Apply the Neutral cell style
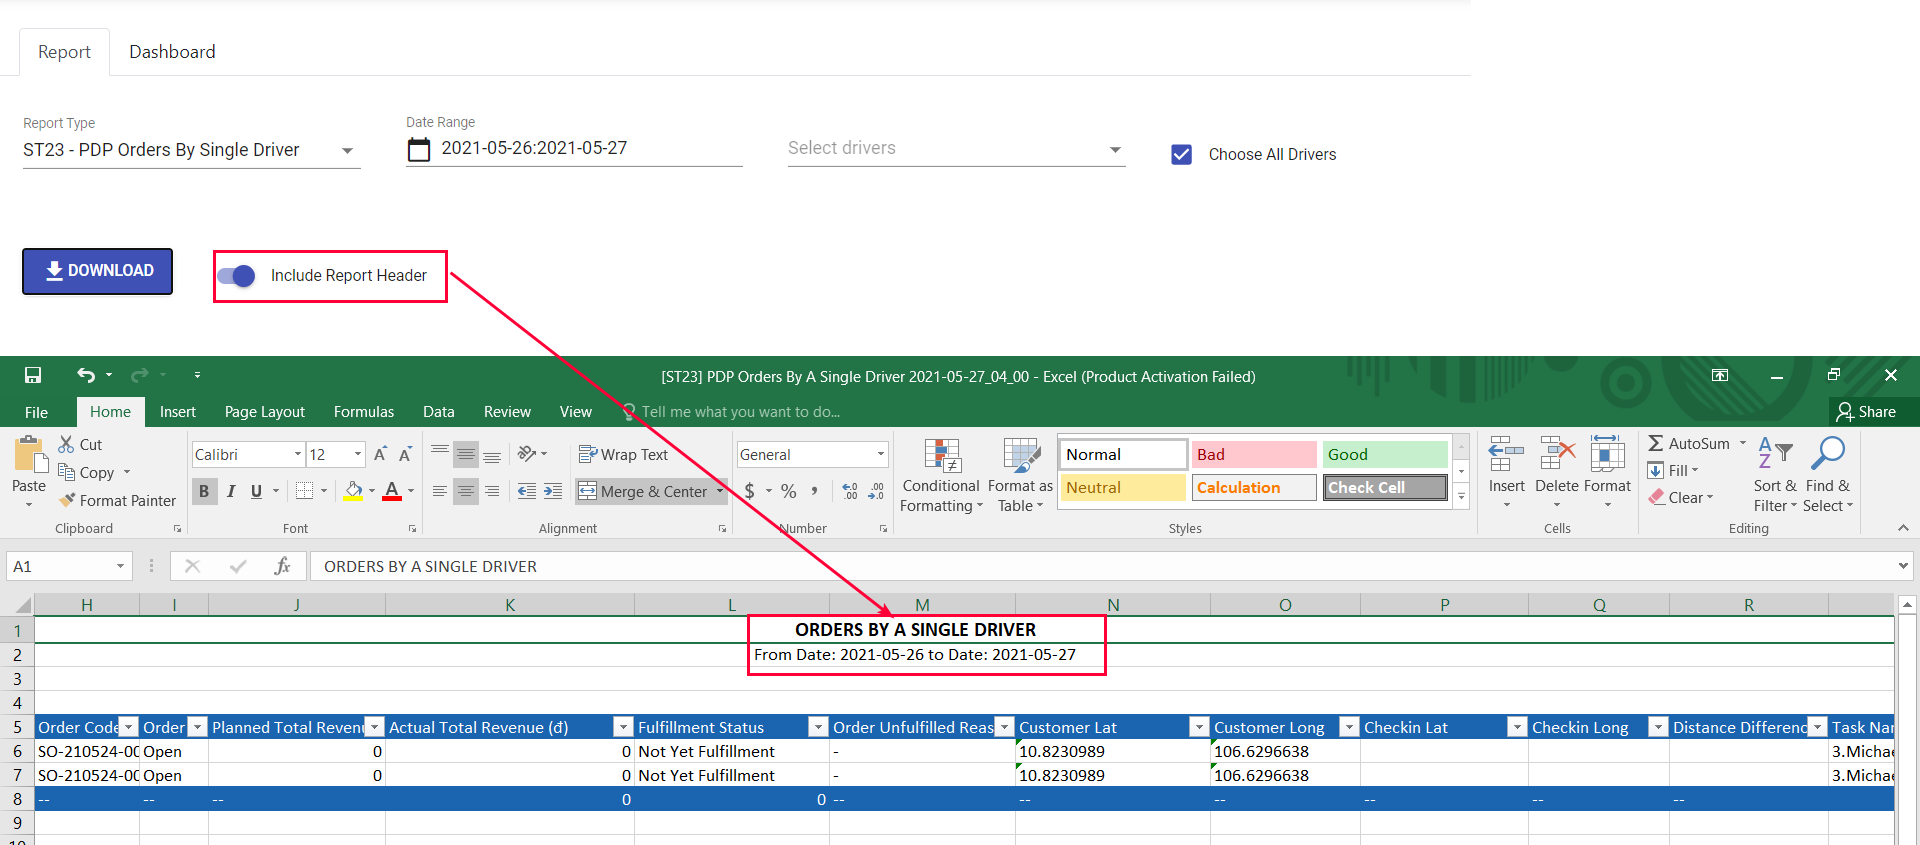The height and width of the screenshot is (845, 1920). [x=1123, y=487]
